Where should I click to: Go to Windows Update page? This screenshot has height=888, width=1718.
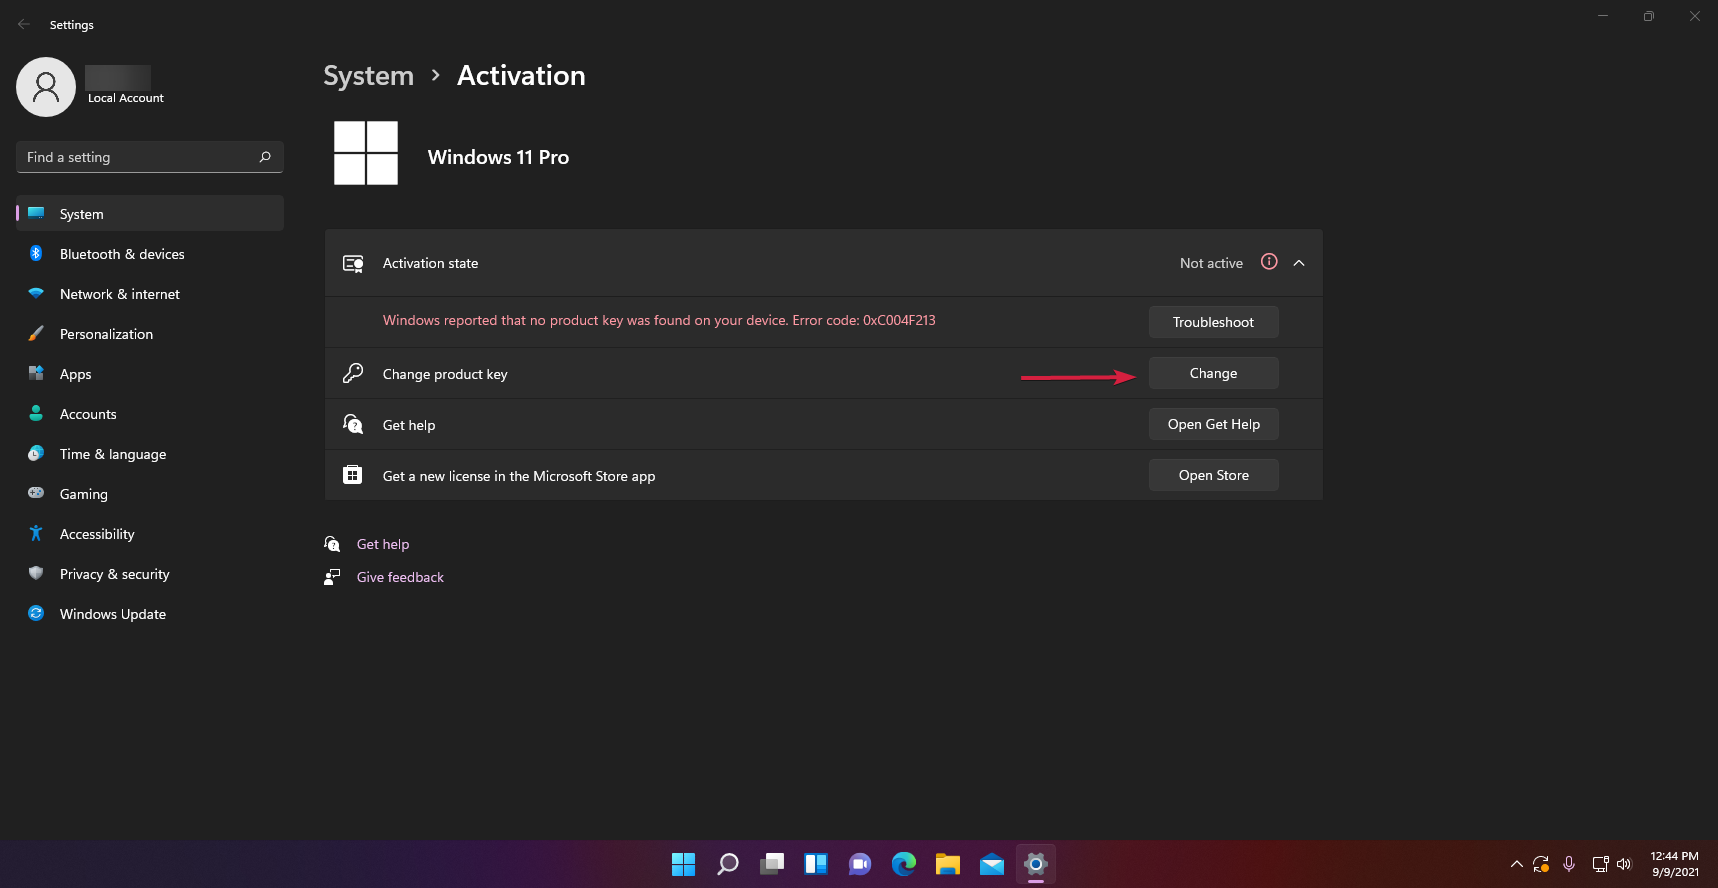pyautogui.click(x=150, y=614)
